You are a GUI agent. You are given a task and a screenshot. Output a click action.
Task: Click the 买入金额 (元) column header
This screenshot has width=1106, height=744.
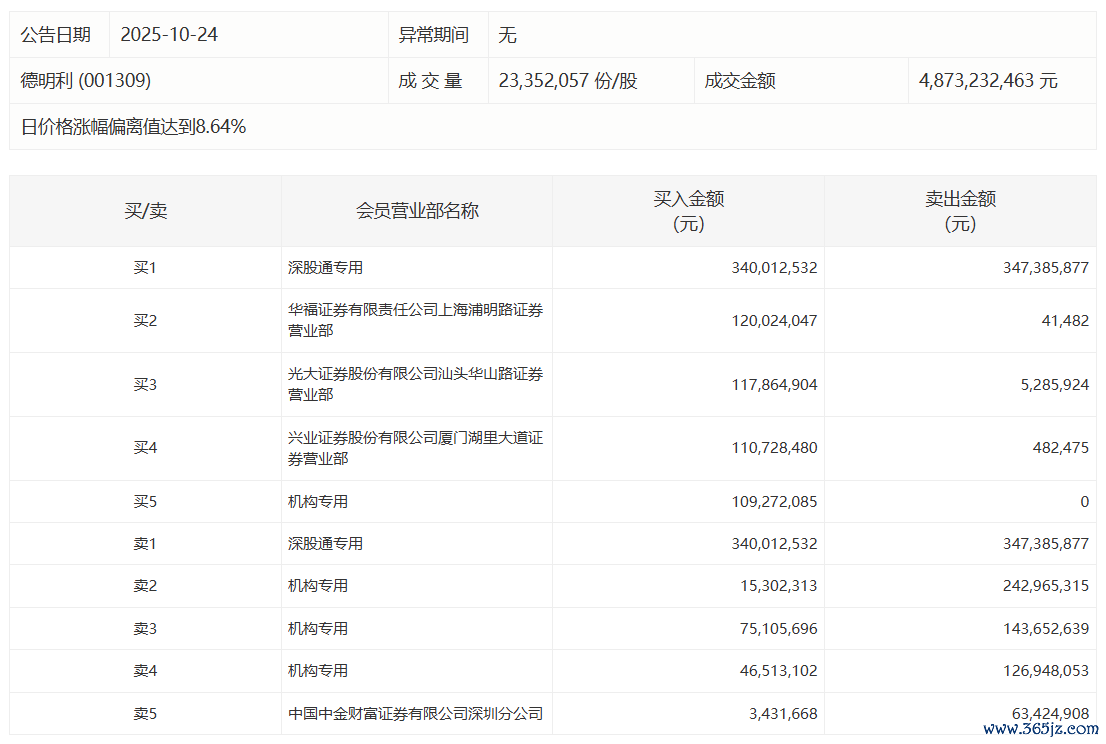tap(688, 211)
